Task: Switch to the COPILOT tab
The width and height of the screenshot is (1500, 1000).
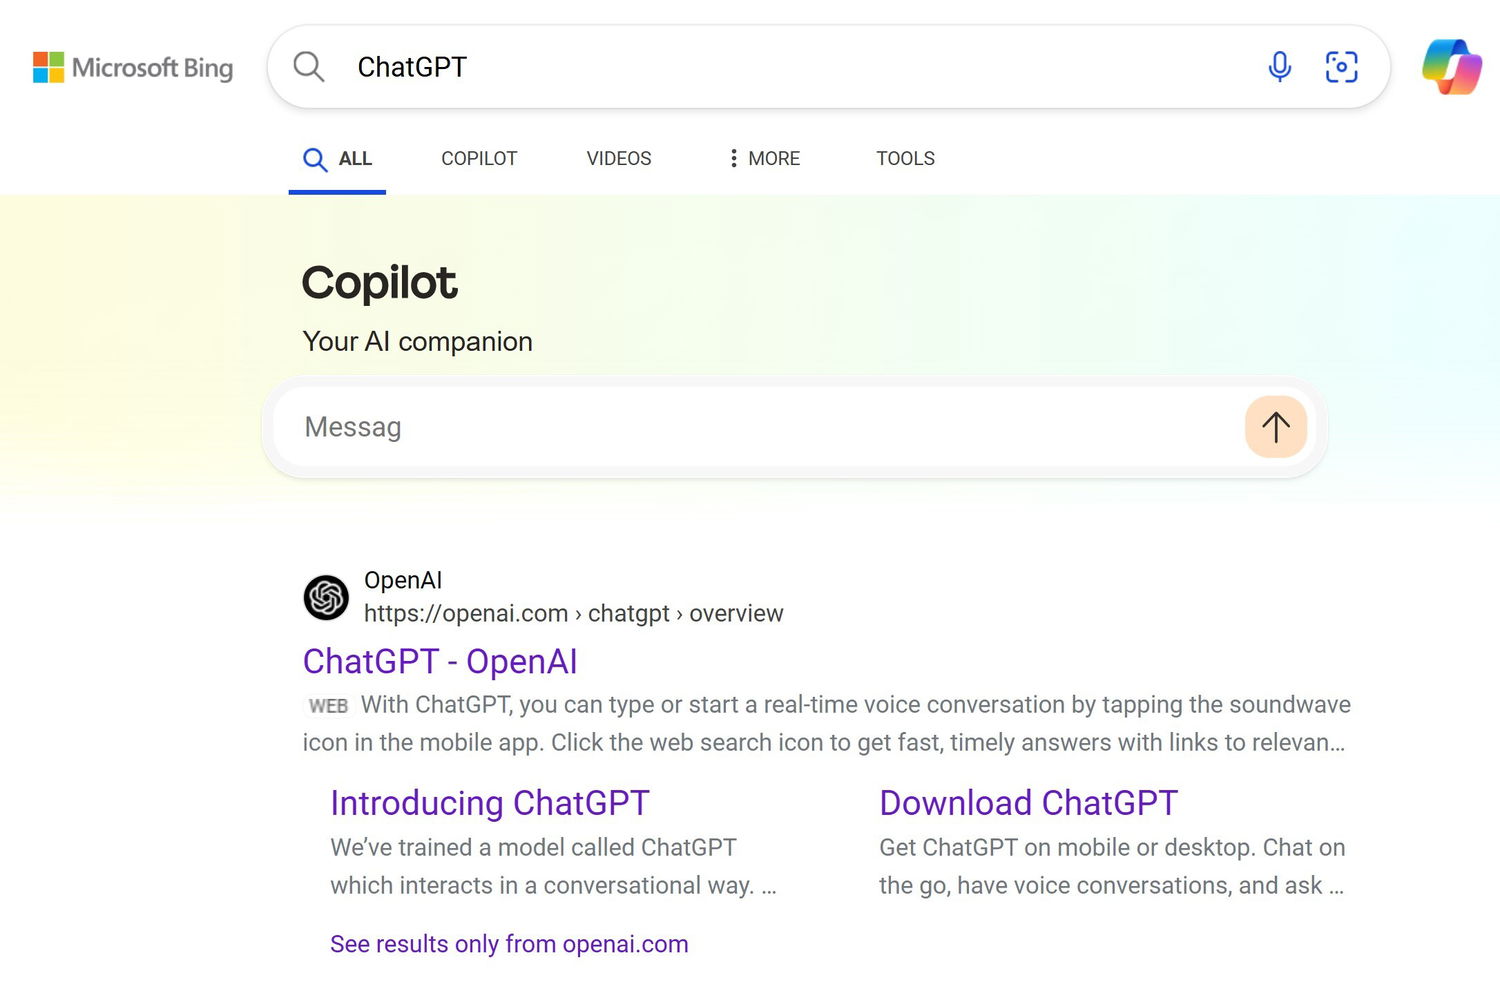Action: coord(479,159)
